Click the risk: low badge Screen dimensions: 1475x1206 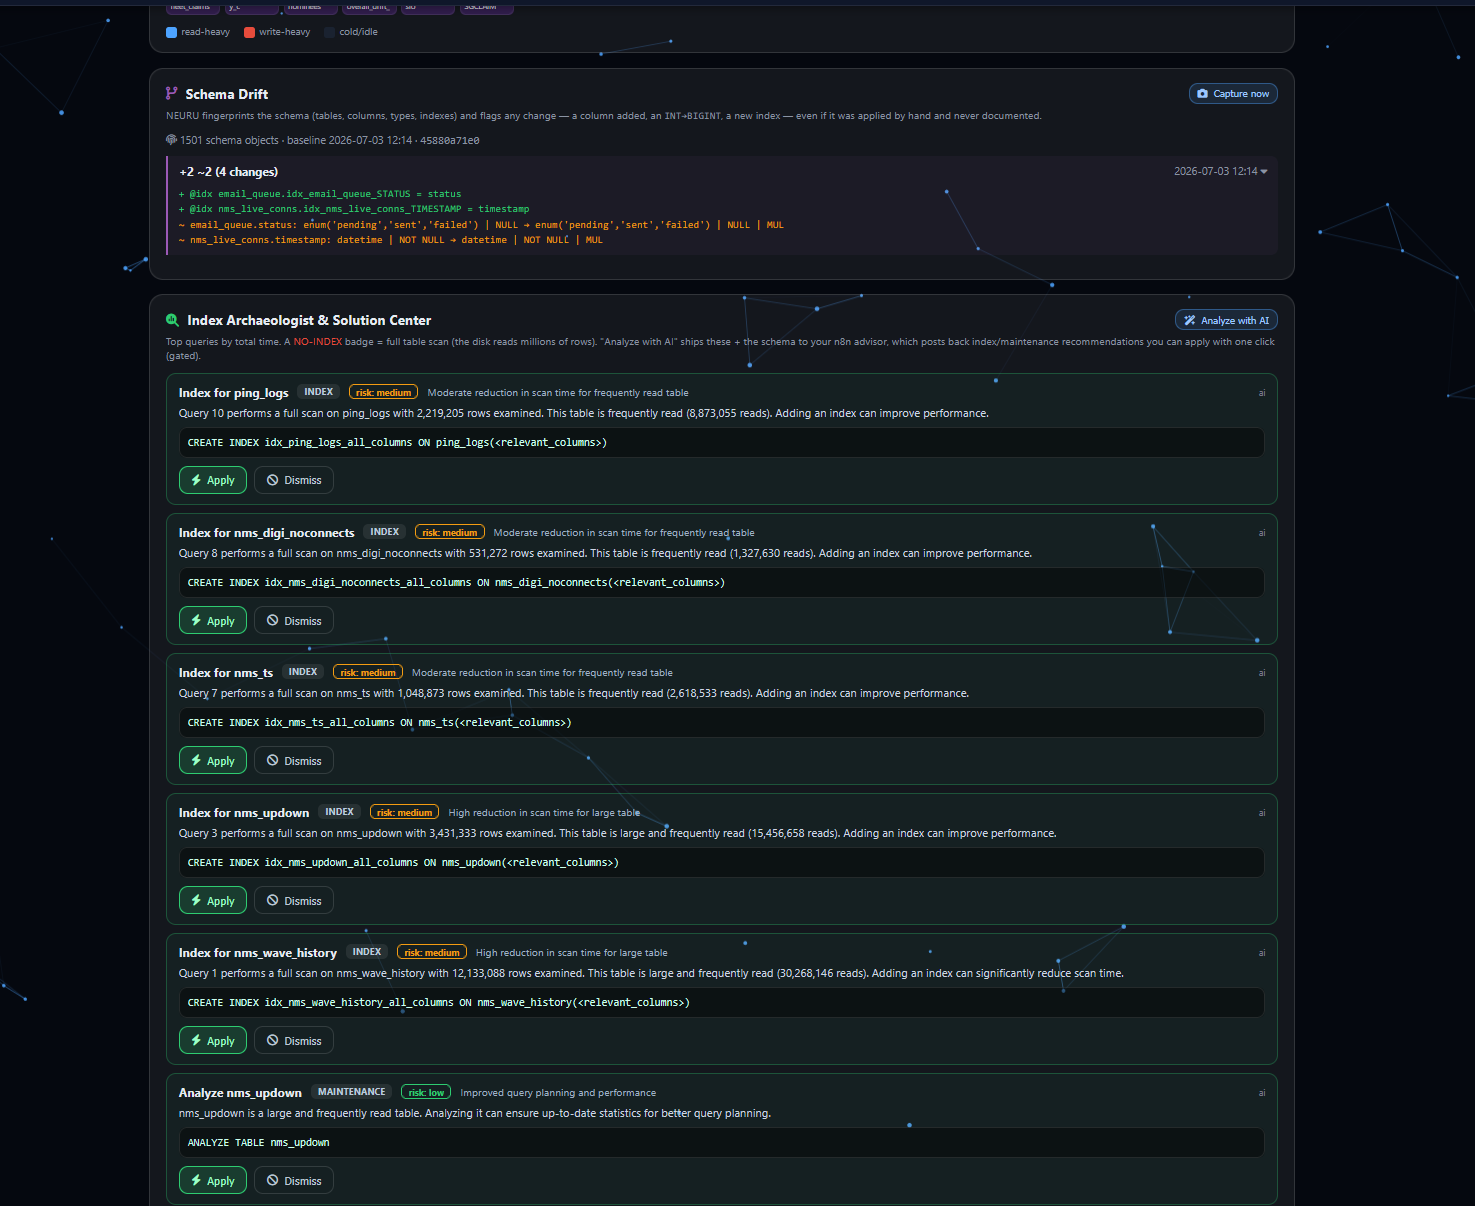tap(426, 1092)
